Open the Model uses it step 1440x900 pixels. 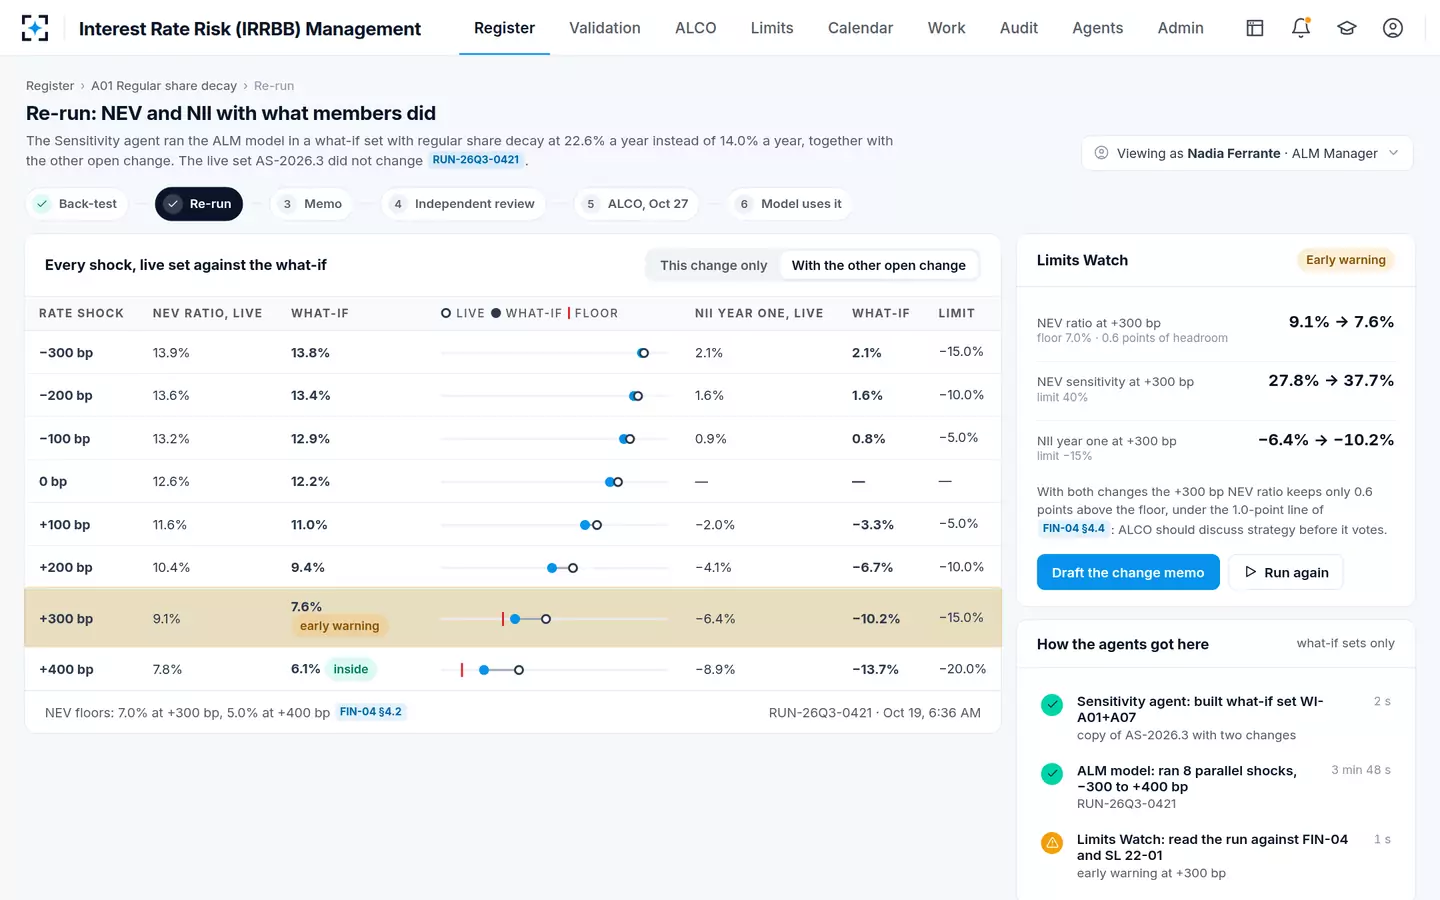[x=790, y=204]
